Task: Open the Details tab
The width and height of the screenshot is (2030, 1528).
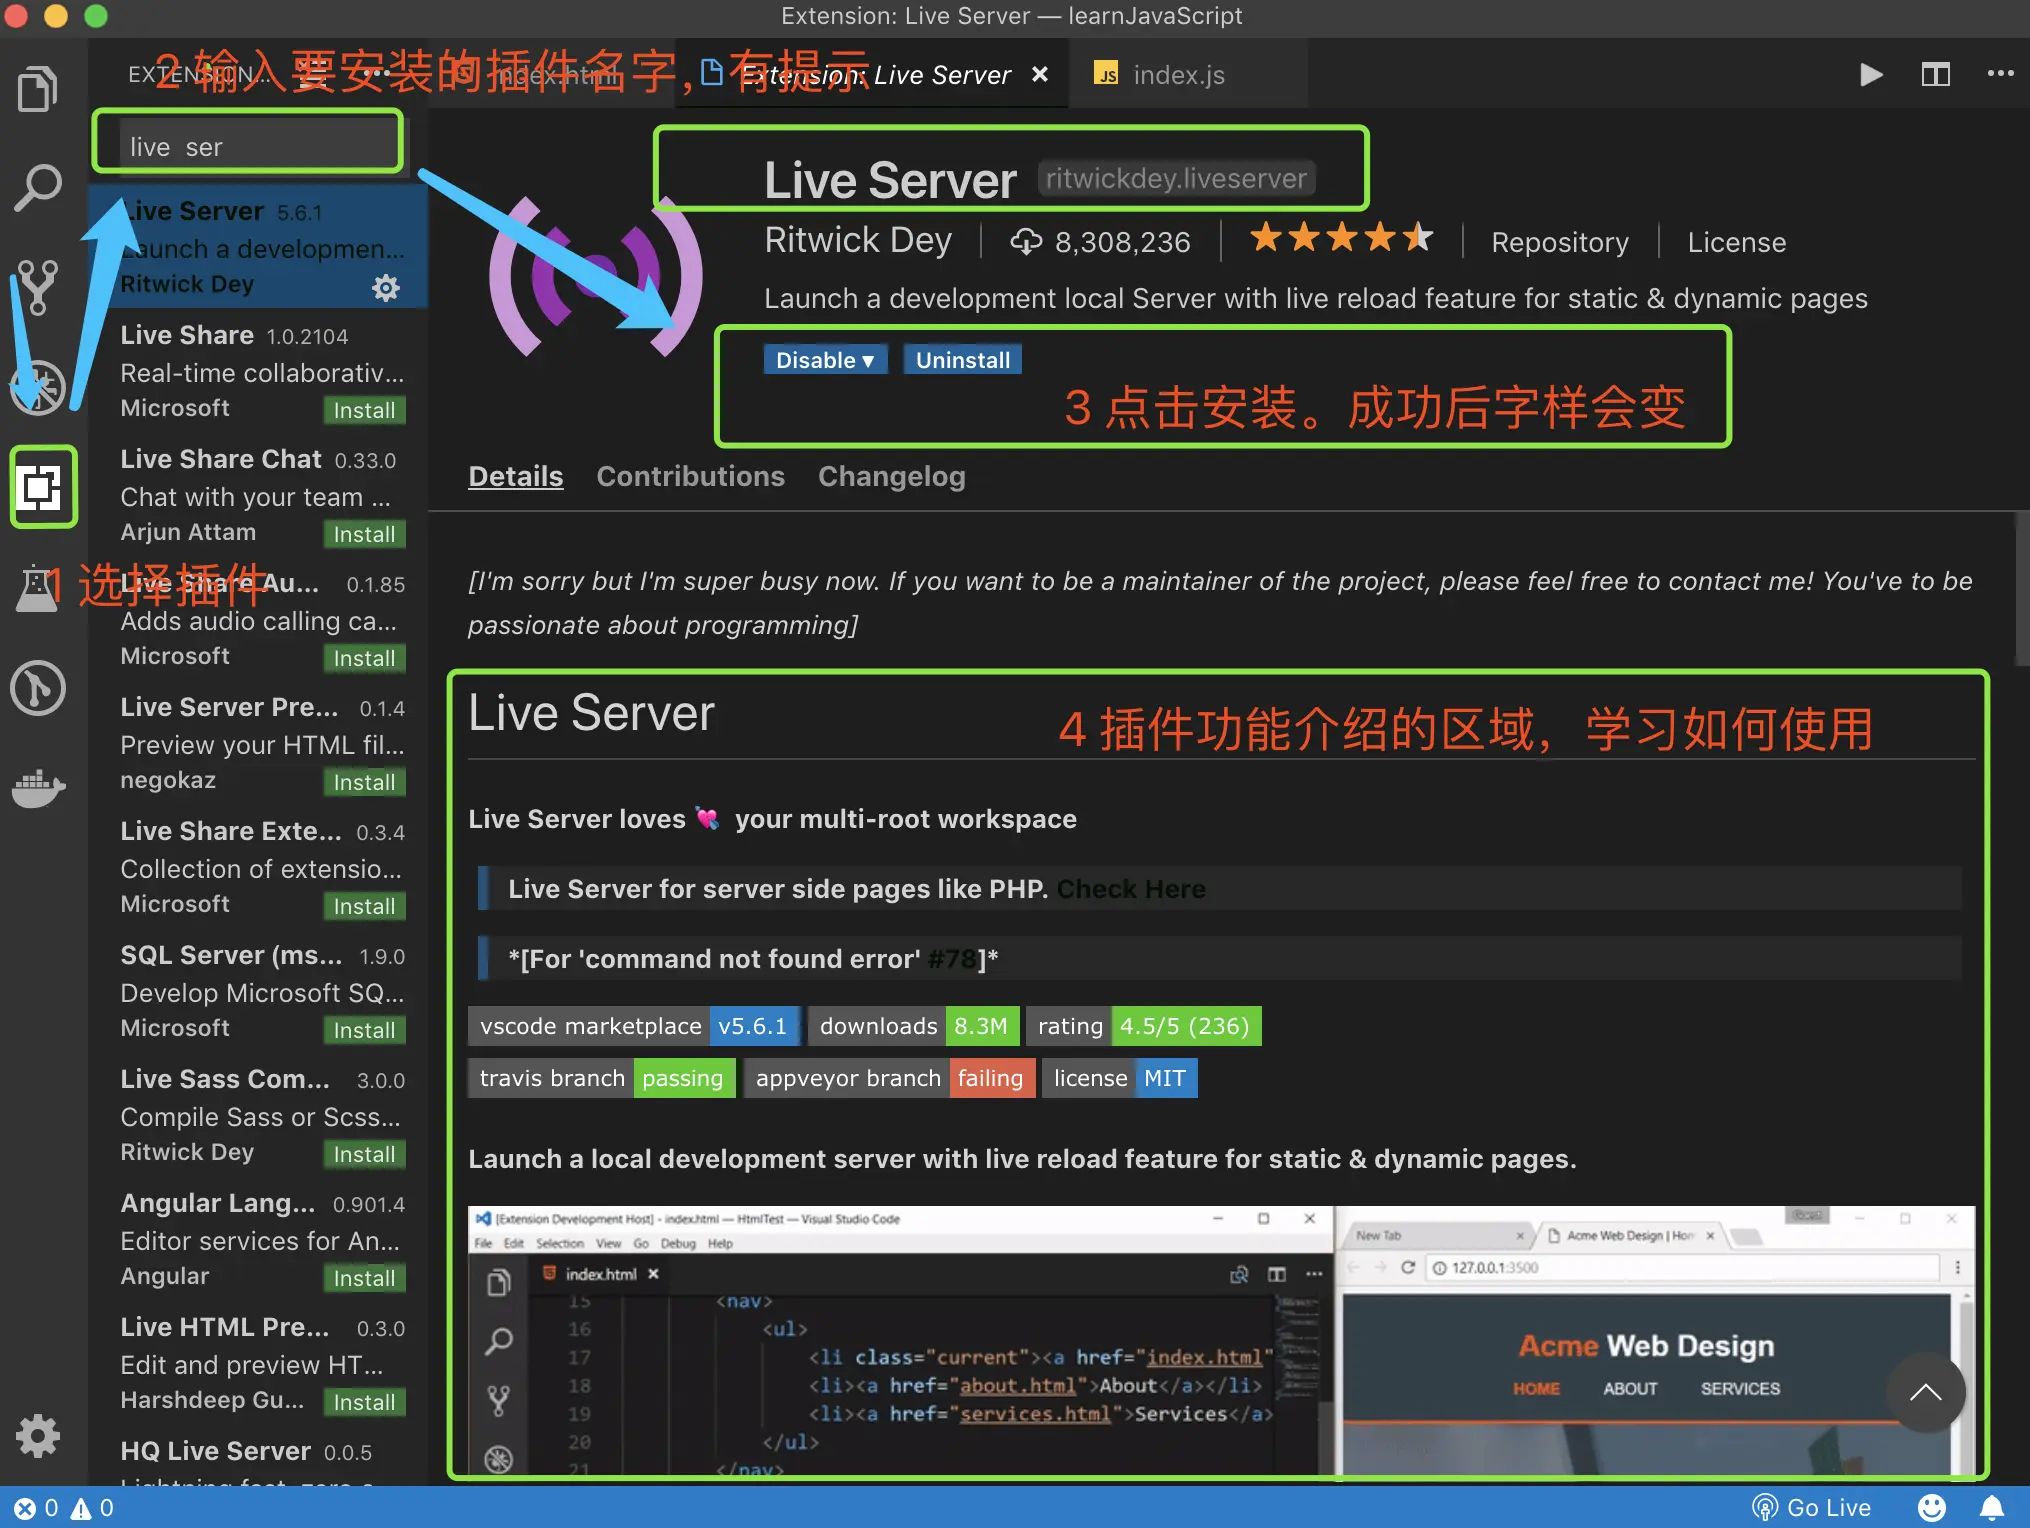Action: click(516, 477)
